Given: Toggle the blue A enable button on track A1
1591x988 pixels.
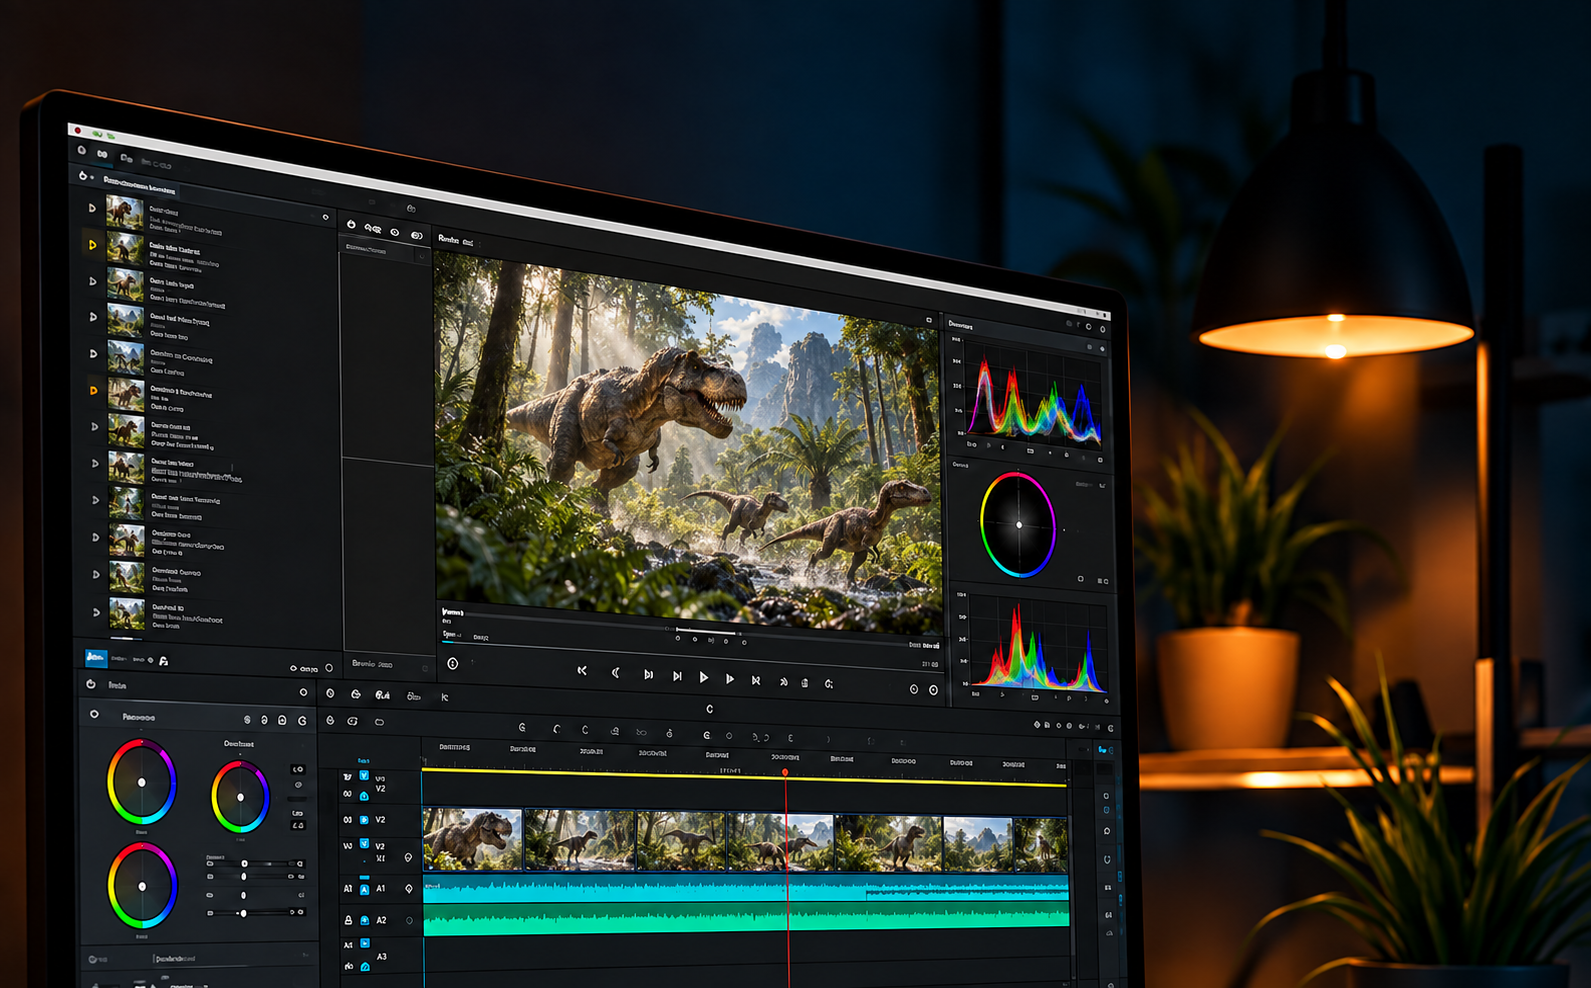Looking at the screenshot, I should coord(364,889).
